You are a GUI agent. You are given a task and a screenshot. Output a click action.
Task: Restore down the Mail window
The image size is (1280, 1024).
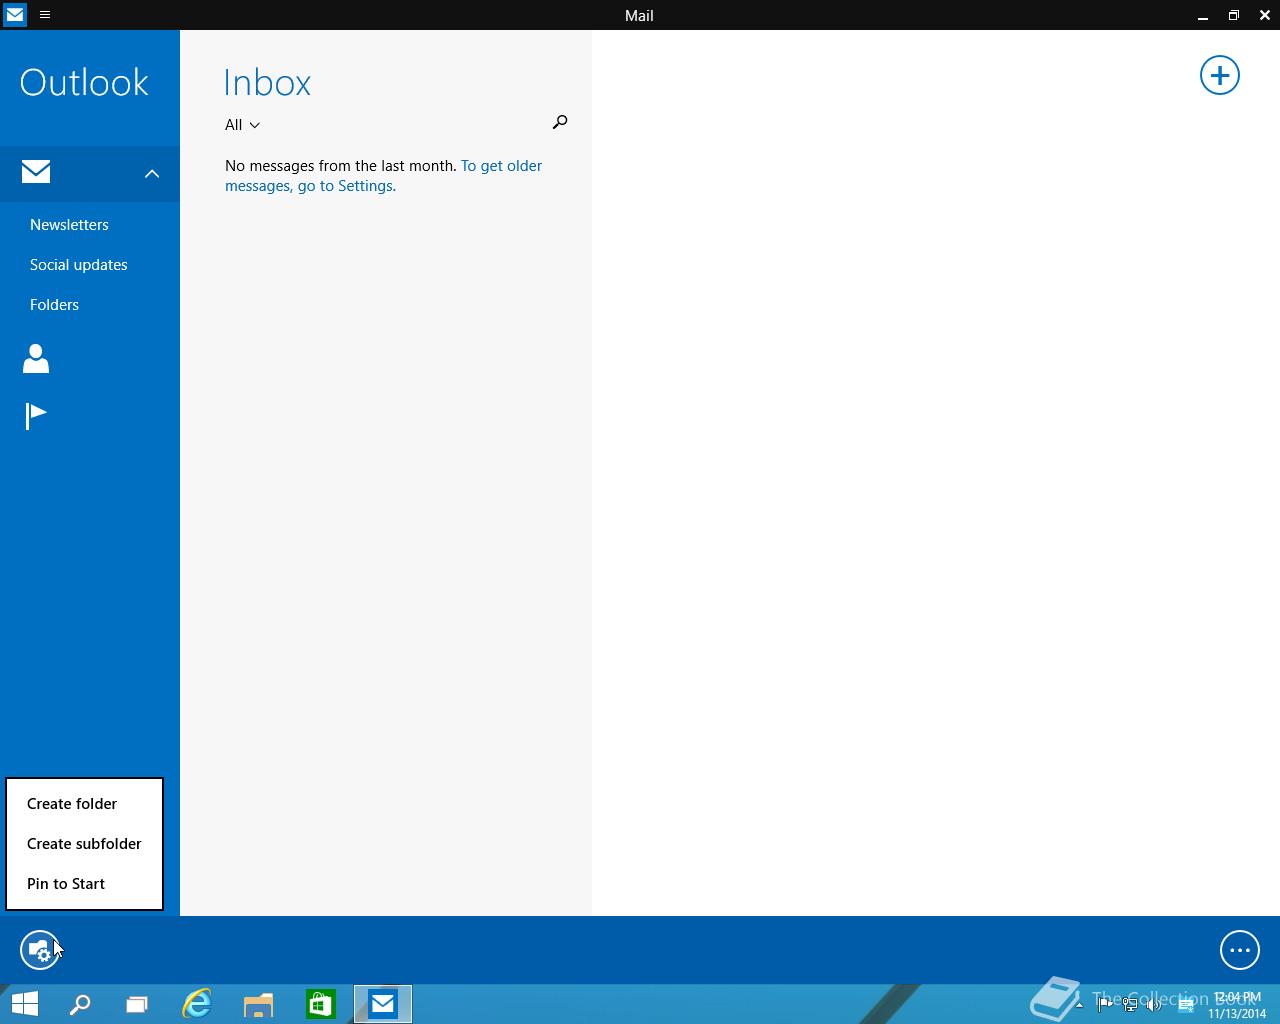(x=1233, y=15)
